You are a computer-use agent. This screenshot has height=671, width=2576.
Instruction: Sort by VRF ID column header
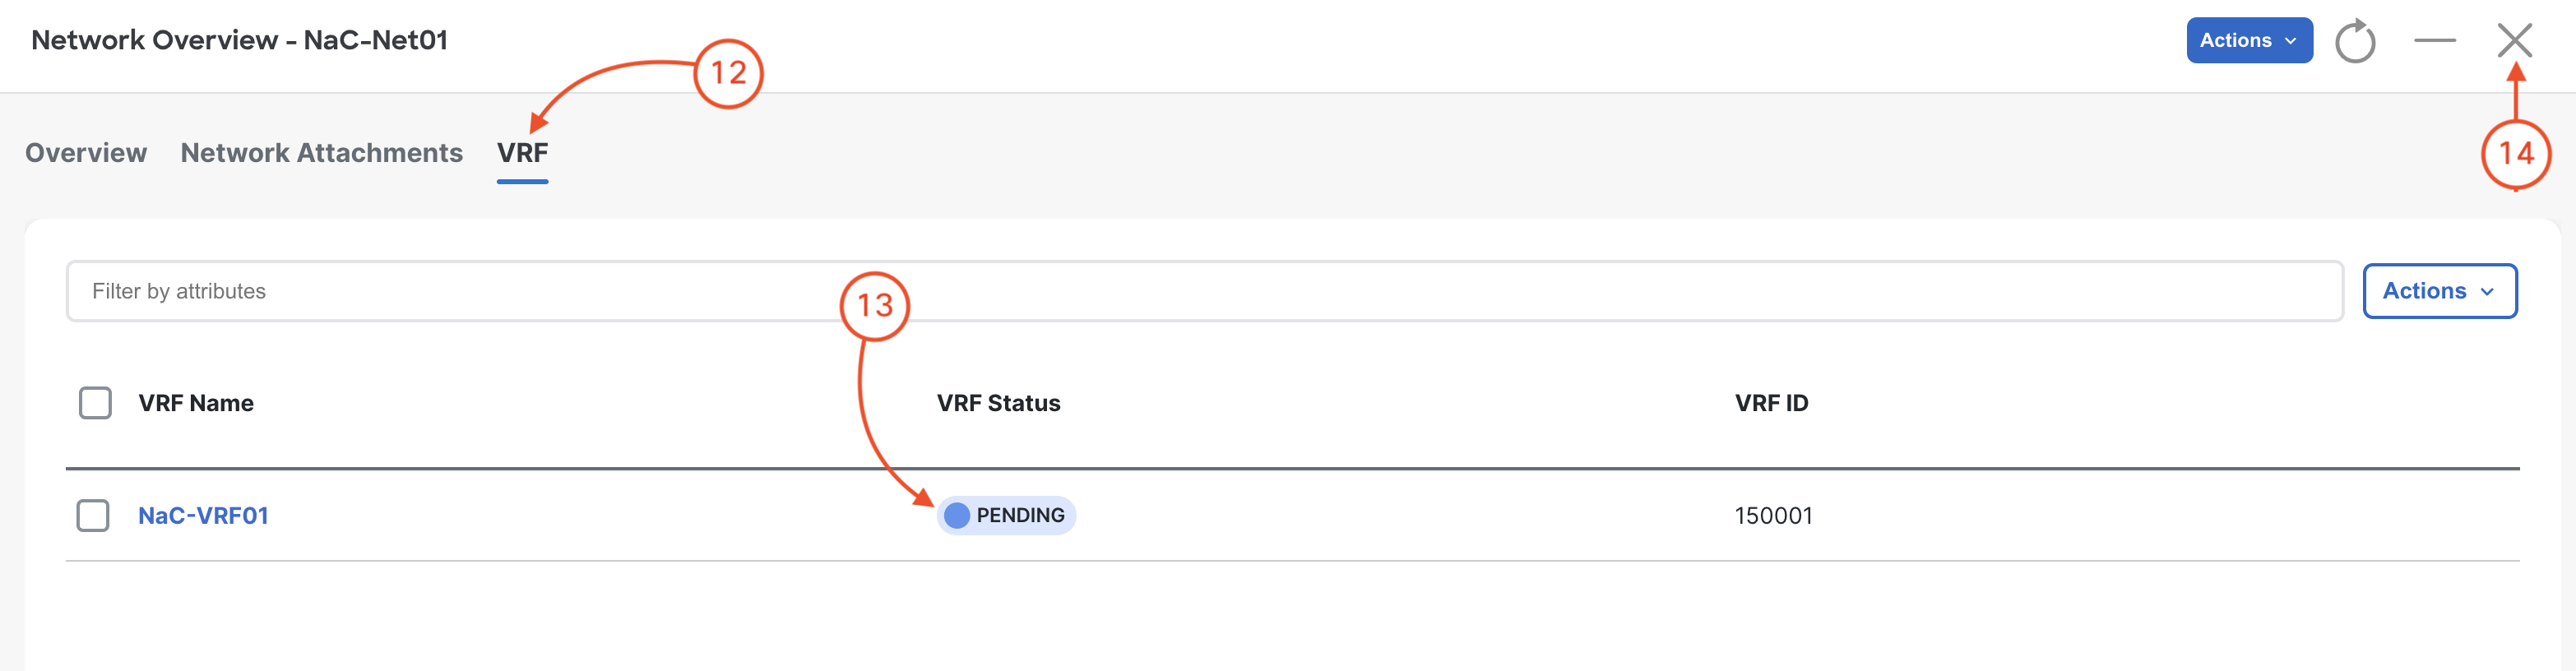[x=1771, y=403]
